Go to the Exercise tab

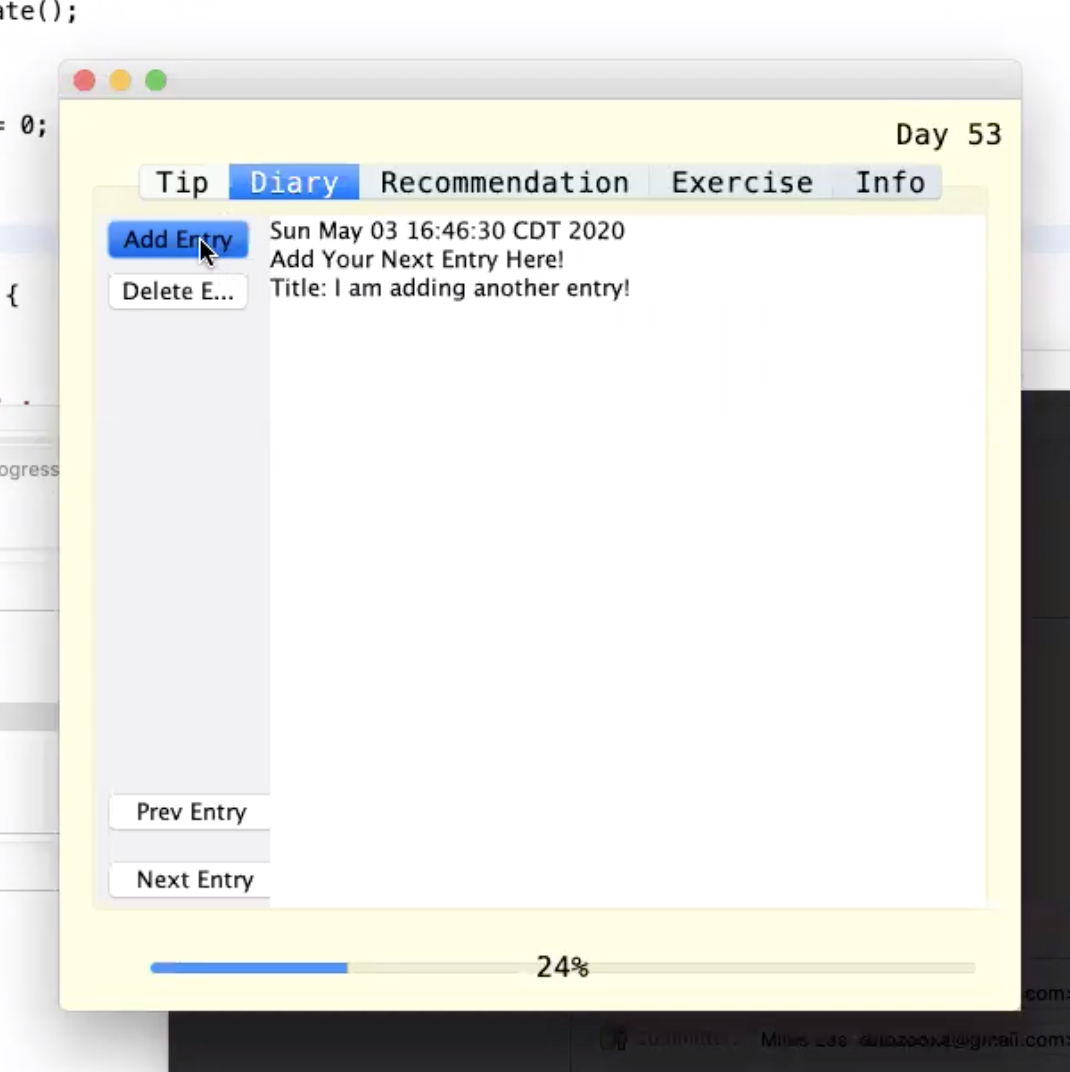coord(742,183)
